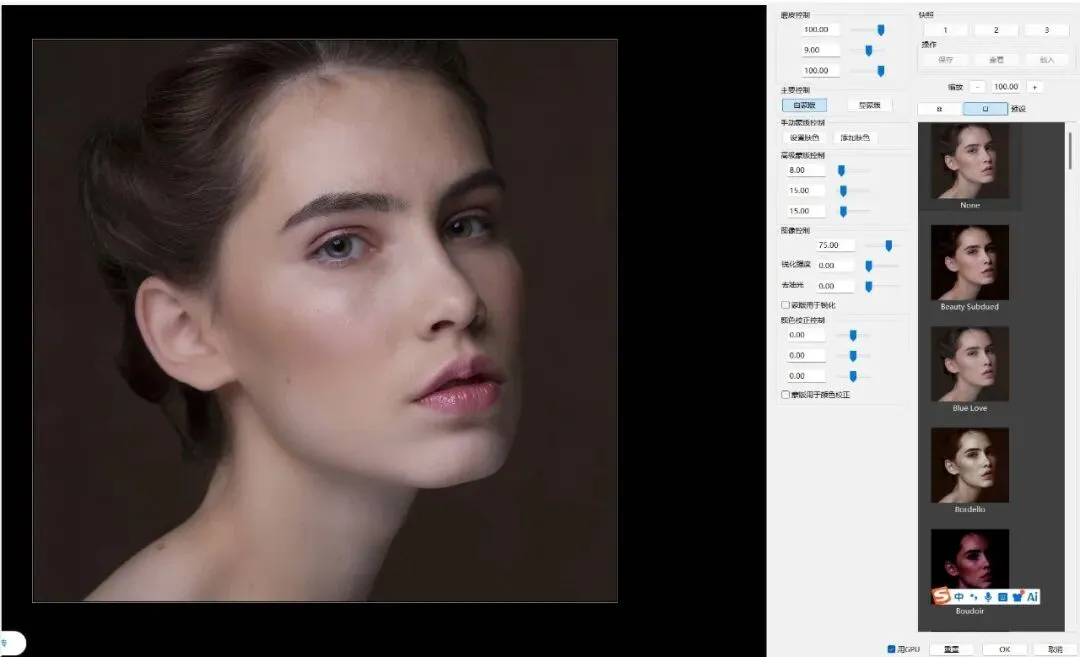
Task: Click the advanced mask slider at 8.00
Action: pyautogui.click(x=841, y=170)
